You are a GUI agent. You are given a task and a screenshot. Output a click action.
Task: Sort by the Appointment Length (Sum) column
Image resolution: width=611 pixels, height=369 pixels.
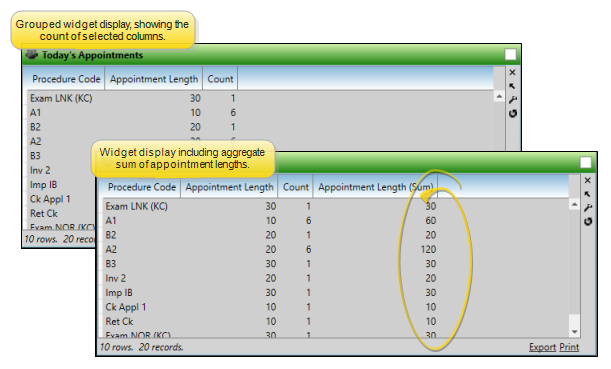coord(376,187)
